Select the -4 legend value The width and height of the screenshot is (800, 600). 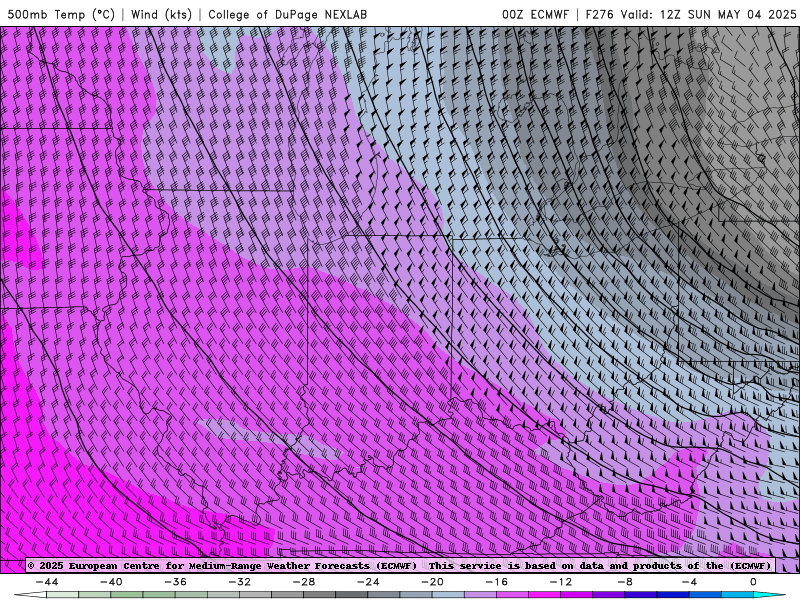[x=689, y=582]
